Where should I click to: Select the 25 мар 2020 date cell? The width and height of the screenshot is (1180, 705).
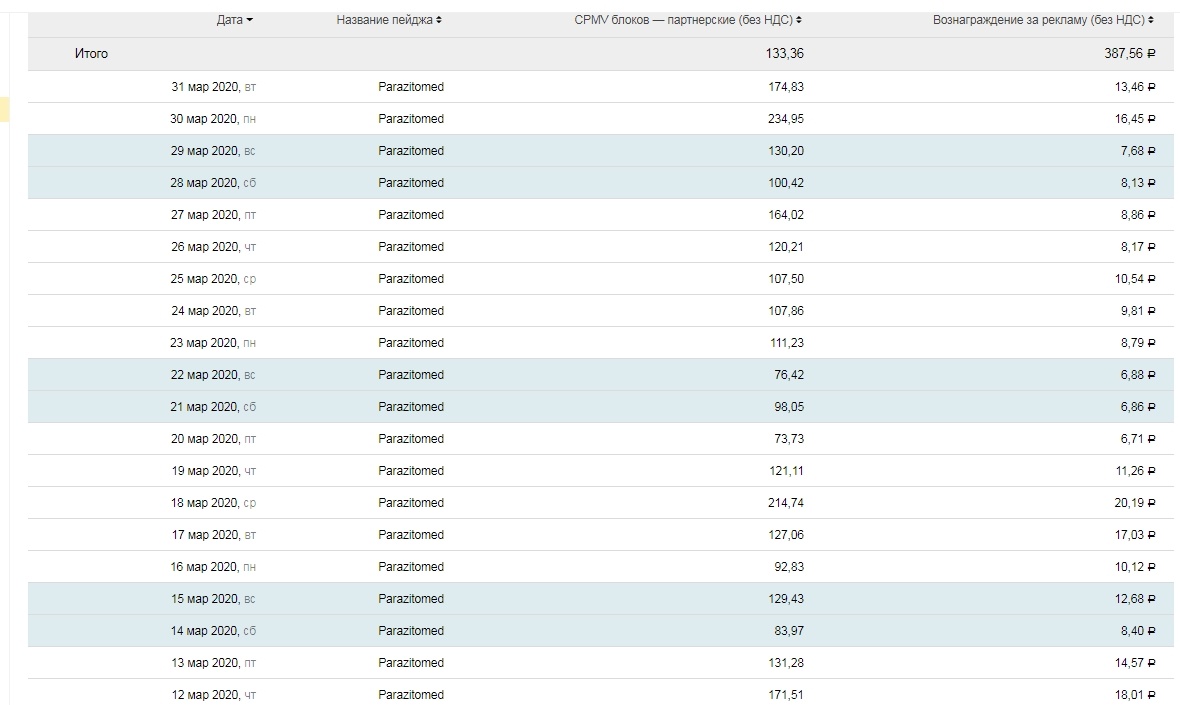pyautogui.click(x=213, y=279)
